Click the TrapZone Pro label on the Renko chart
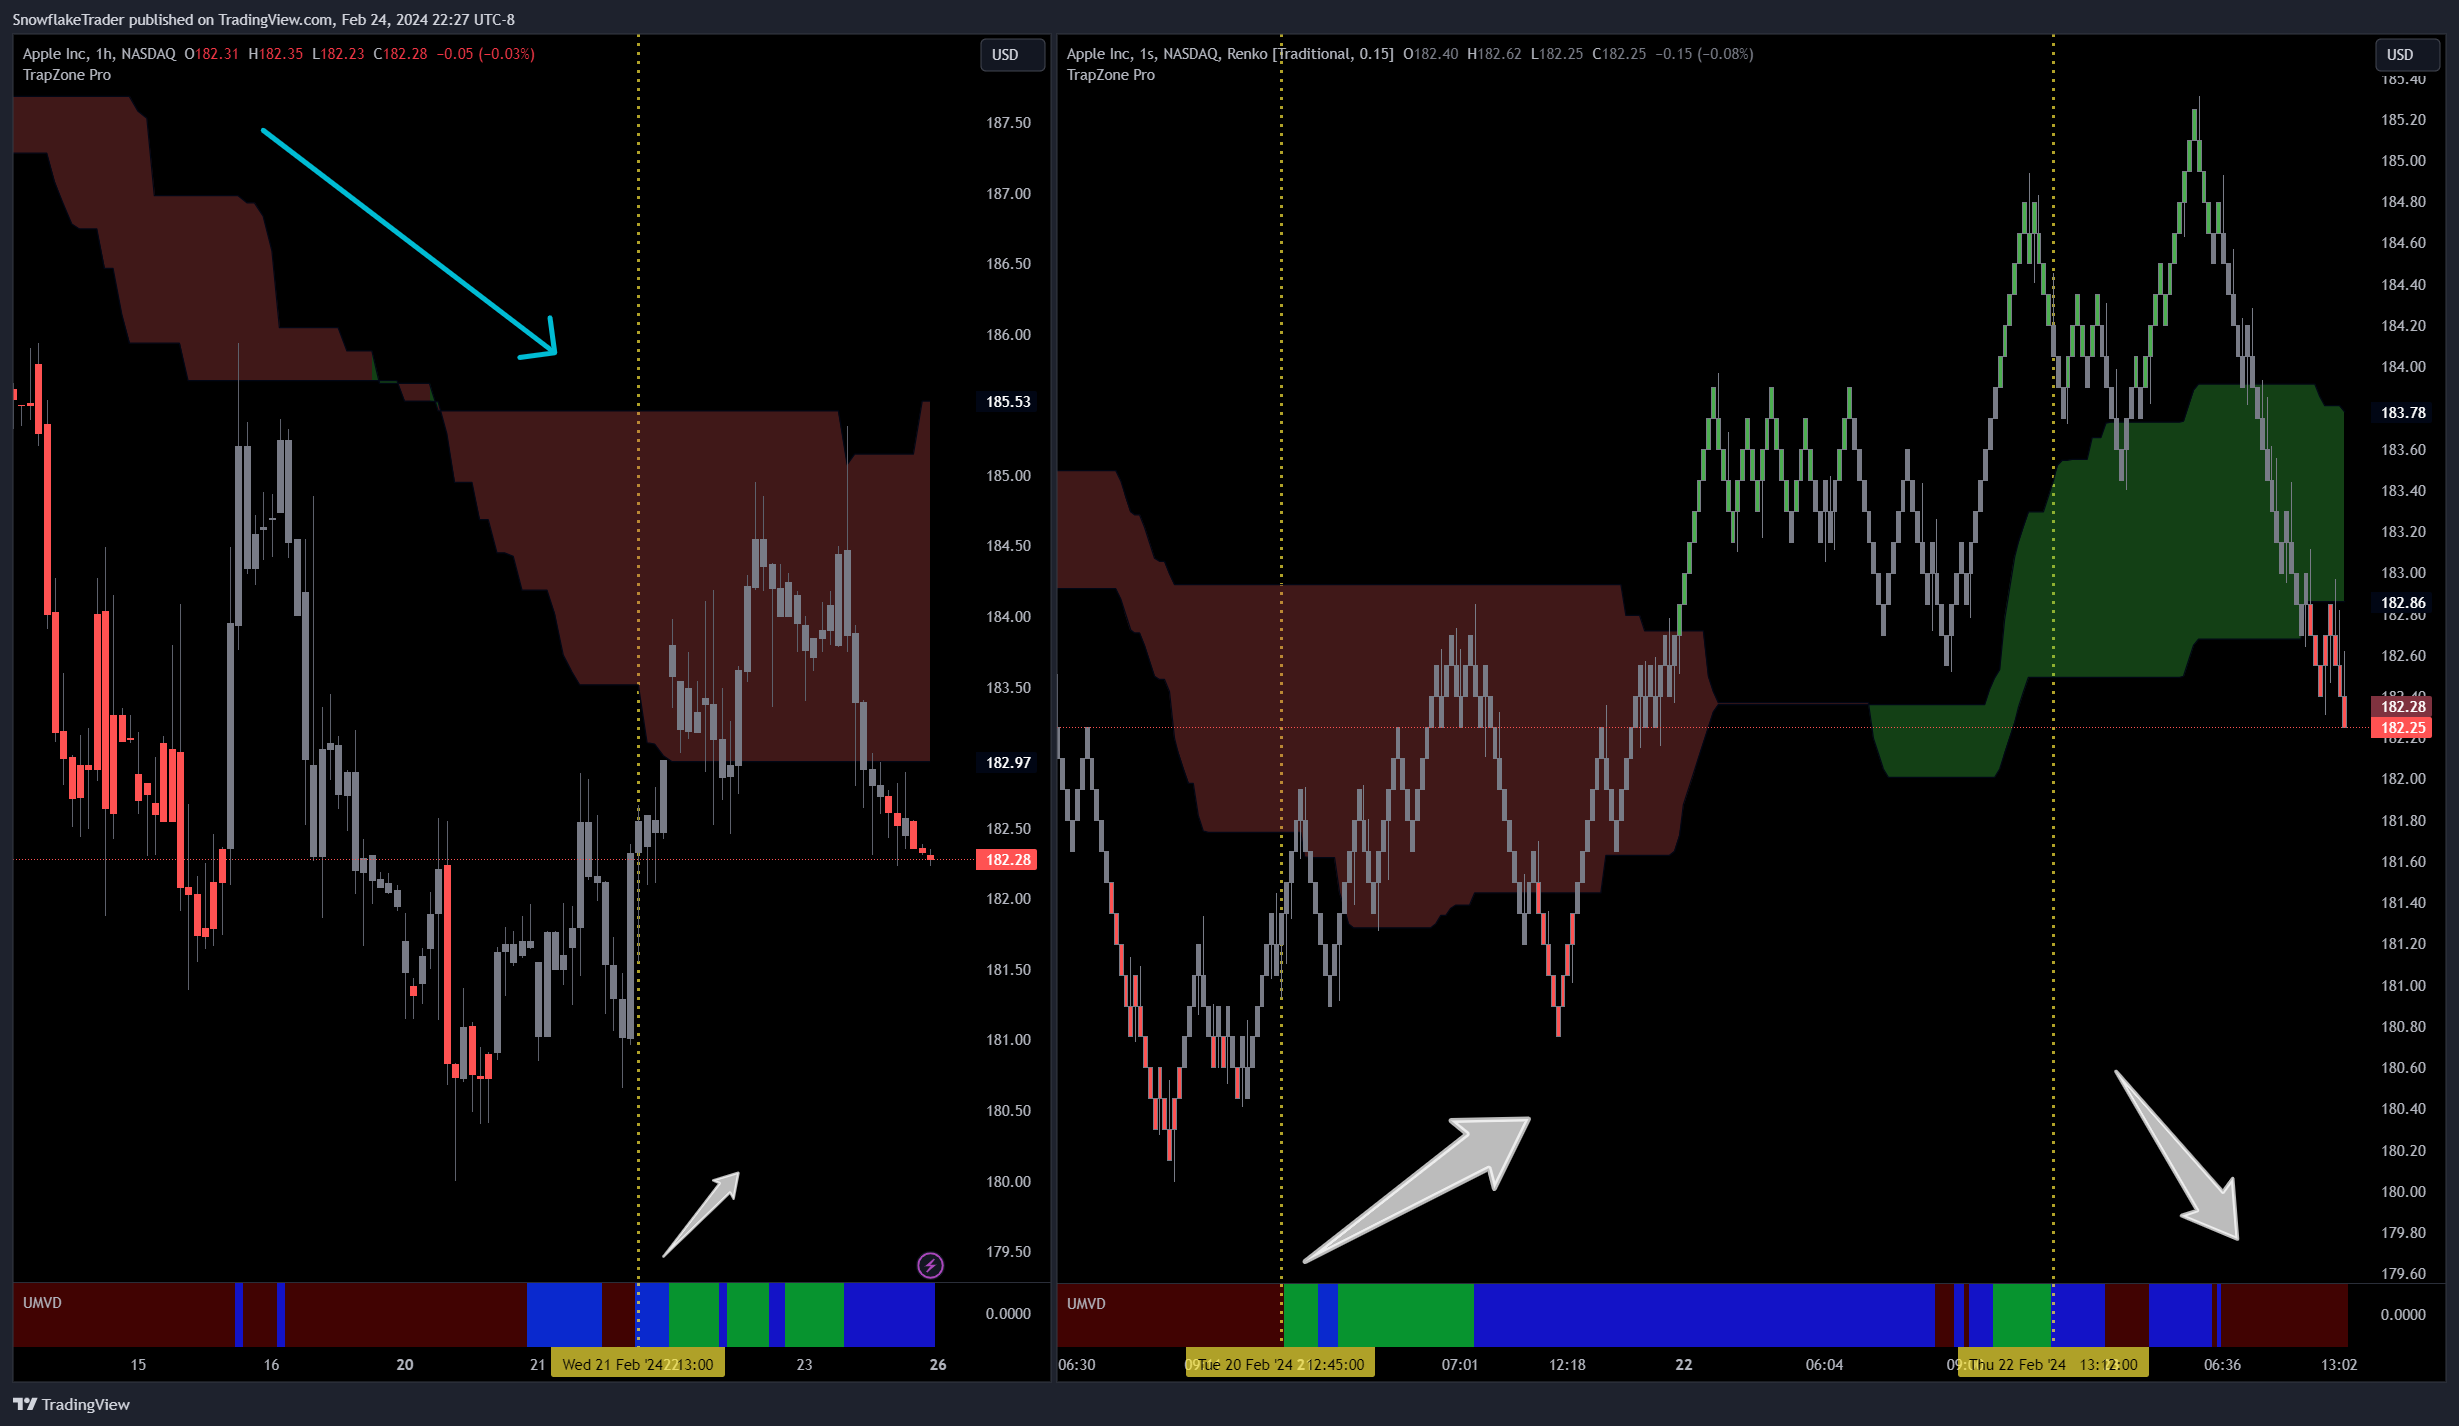Viewport: 2459px width, 1426px height. (x=1111, y=75)
